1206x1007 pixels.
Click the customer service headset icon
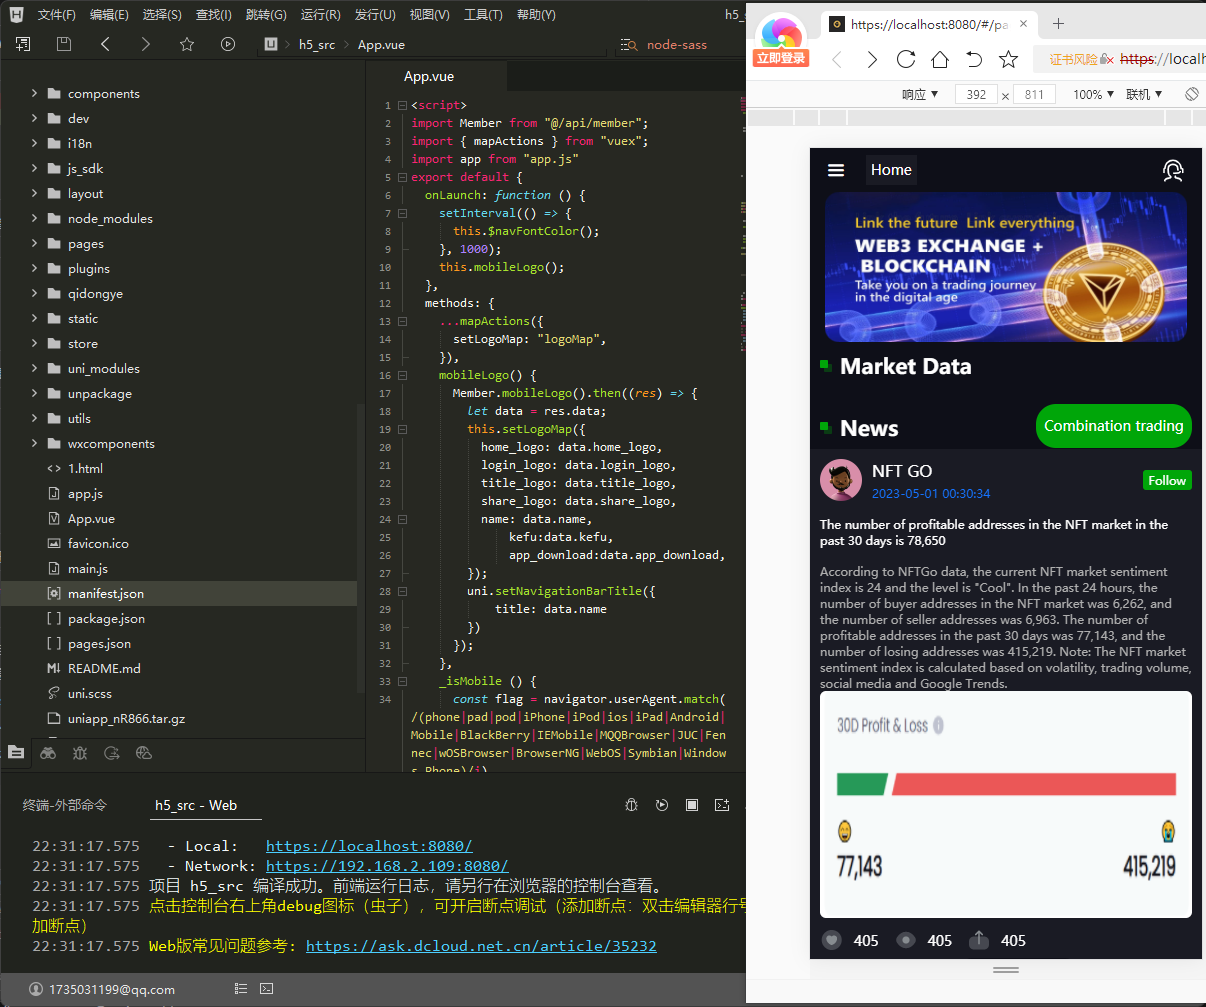(1173, 170)
